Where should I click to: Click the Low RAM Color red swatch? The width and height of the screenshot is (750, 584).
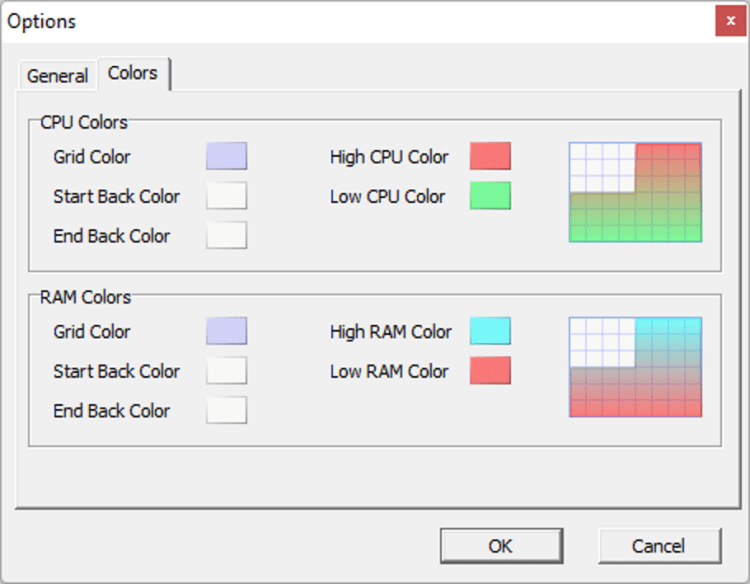point(490,371)
